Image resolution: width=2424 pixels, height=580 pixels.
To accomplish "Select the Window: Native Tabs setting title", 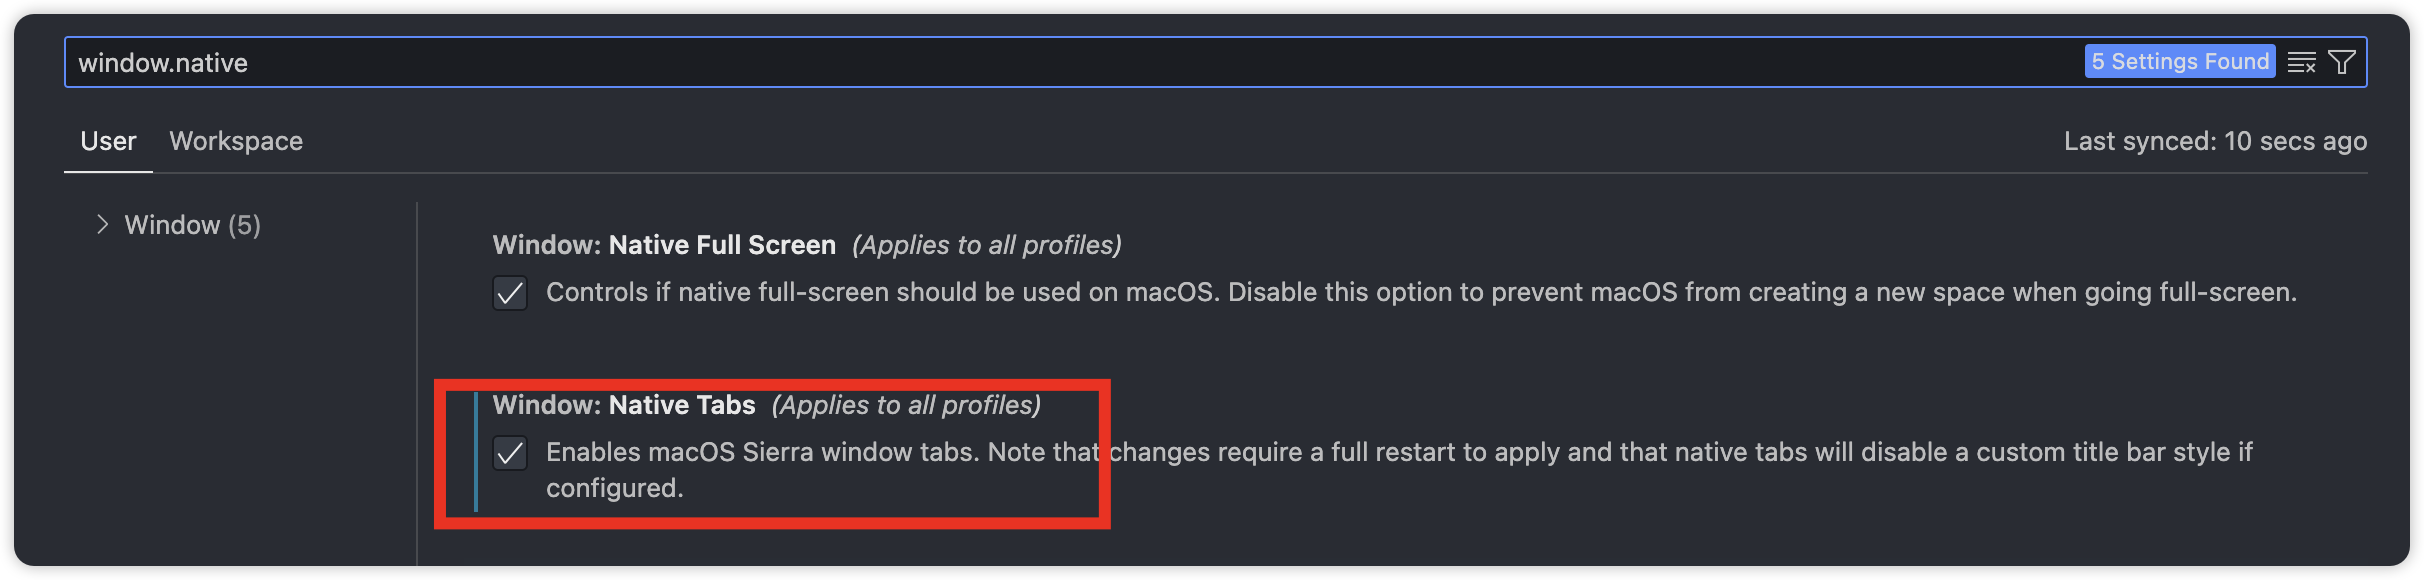I will tap(624, 405).
